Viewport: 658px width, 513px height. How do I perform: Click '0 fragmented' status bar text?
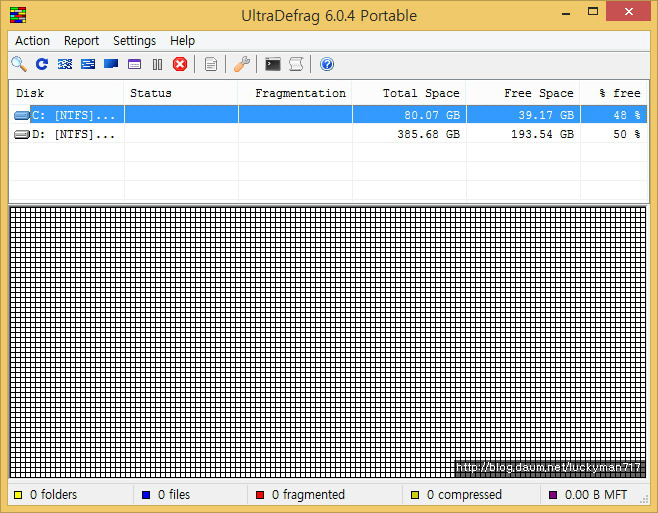point(308,495)
